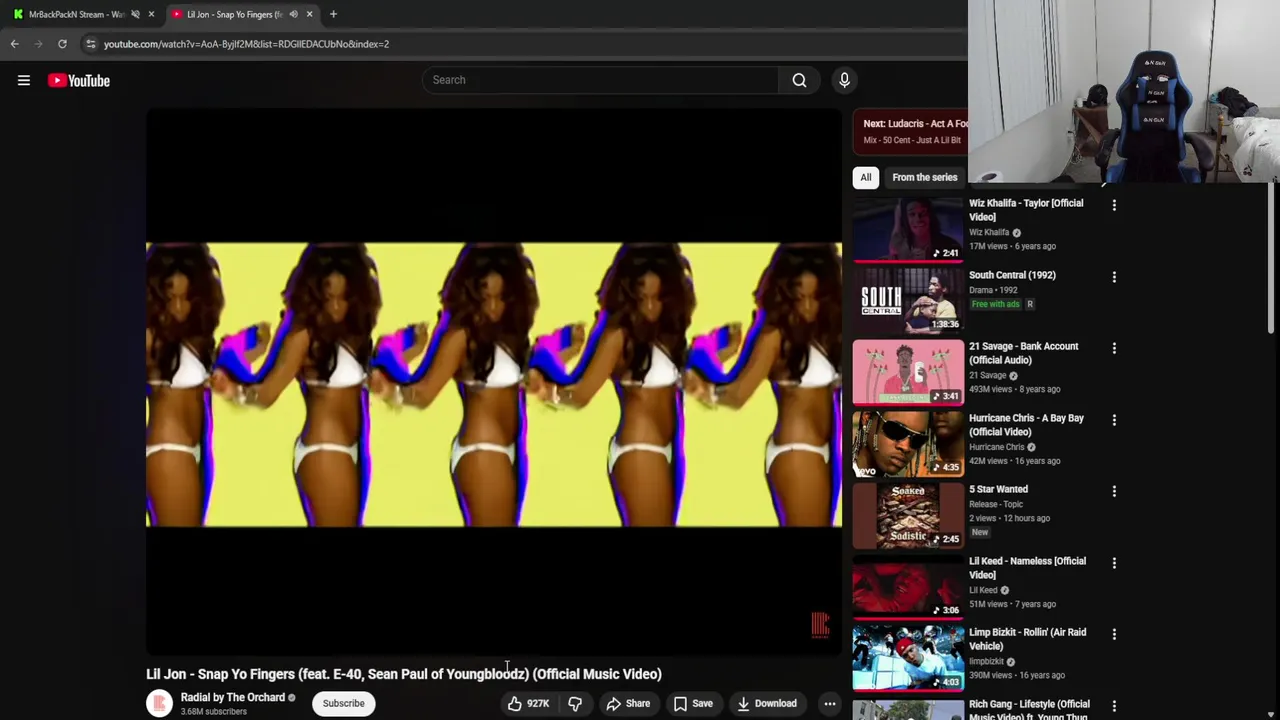Screen dimensions: 1280x720
Task: Open options menu for Hurricane Chris A Bay Bay
Action: tap(1114, 420)
